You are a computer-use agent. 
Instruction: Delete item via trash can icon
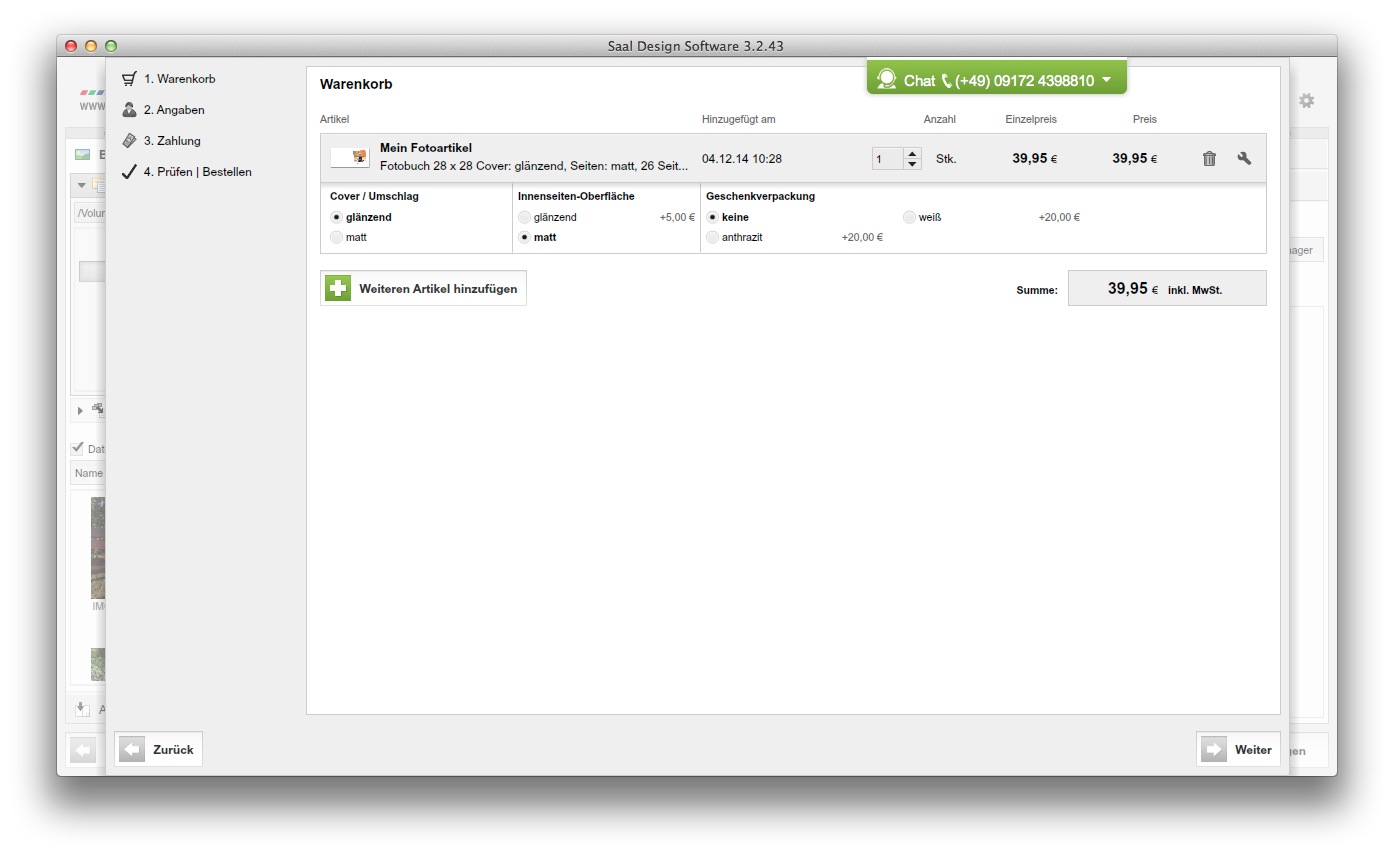click(x=1209, y=158)
